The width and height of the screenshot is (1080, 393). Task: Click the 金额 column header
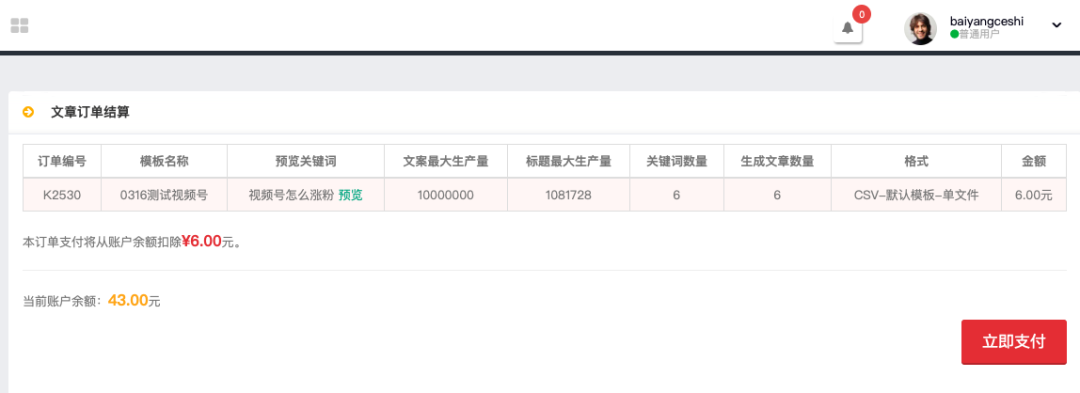(x=1034, y=162)
